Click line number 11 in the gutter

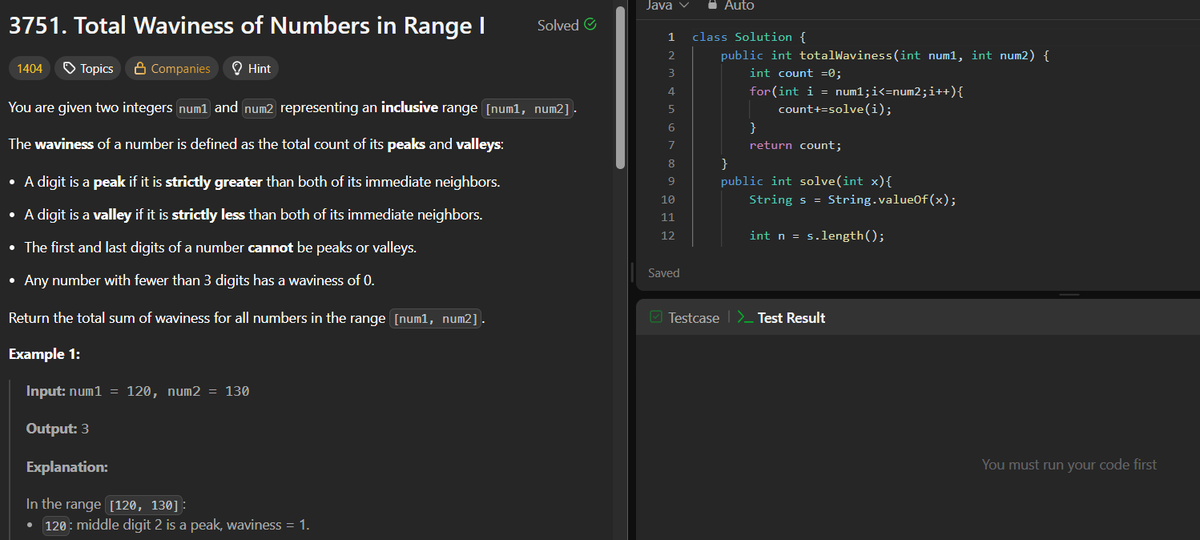(668, 217)
